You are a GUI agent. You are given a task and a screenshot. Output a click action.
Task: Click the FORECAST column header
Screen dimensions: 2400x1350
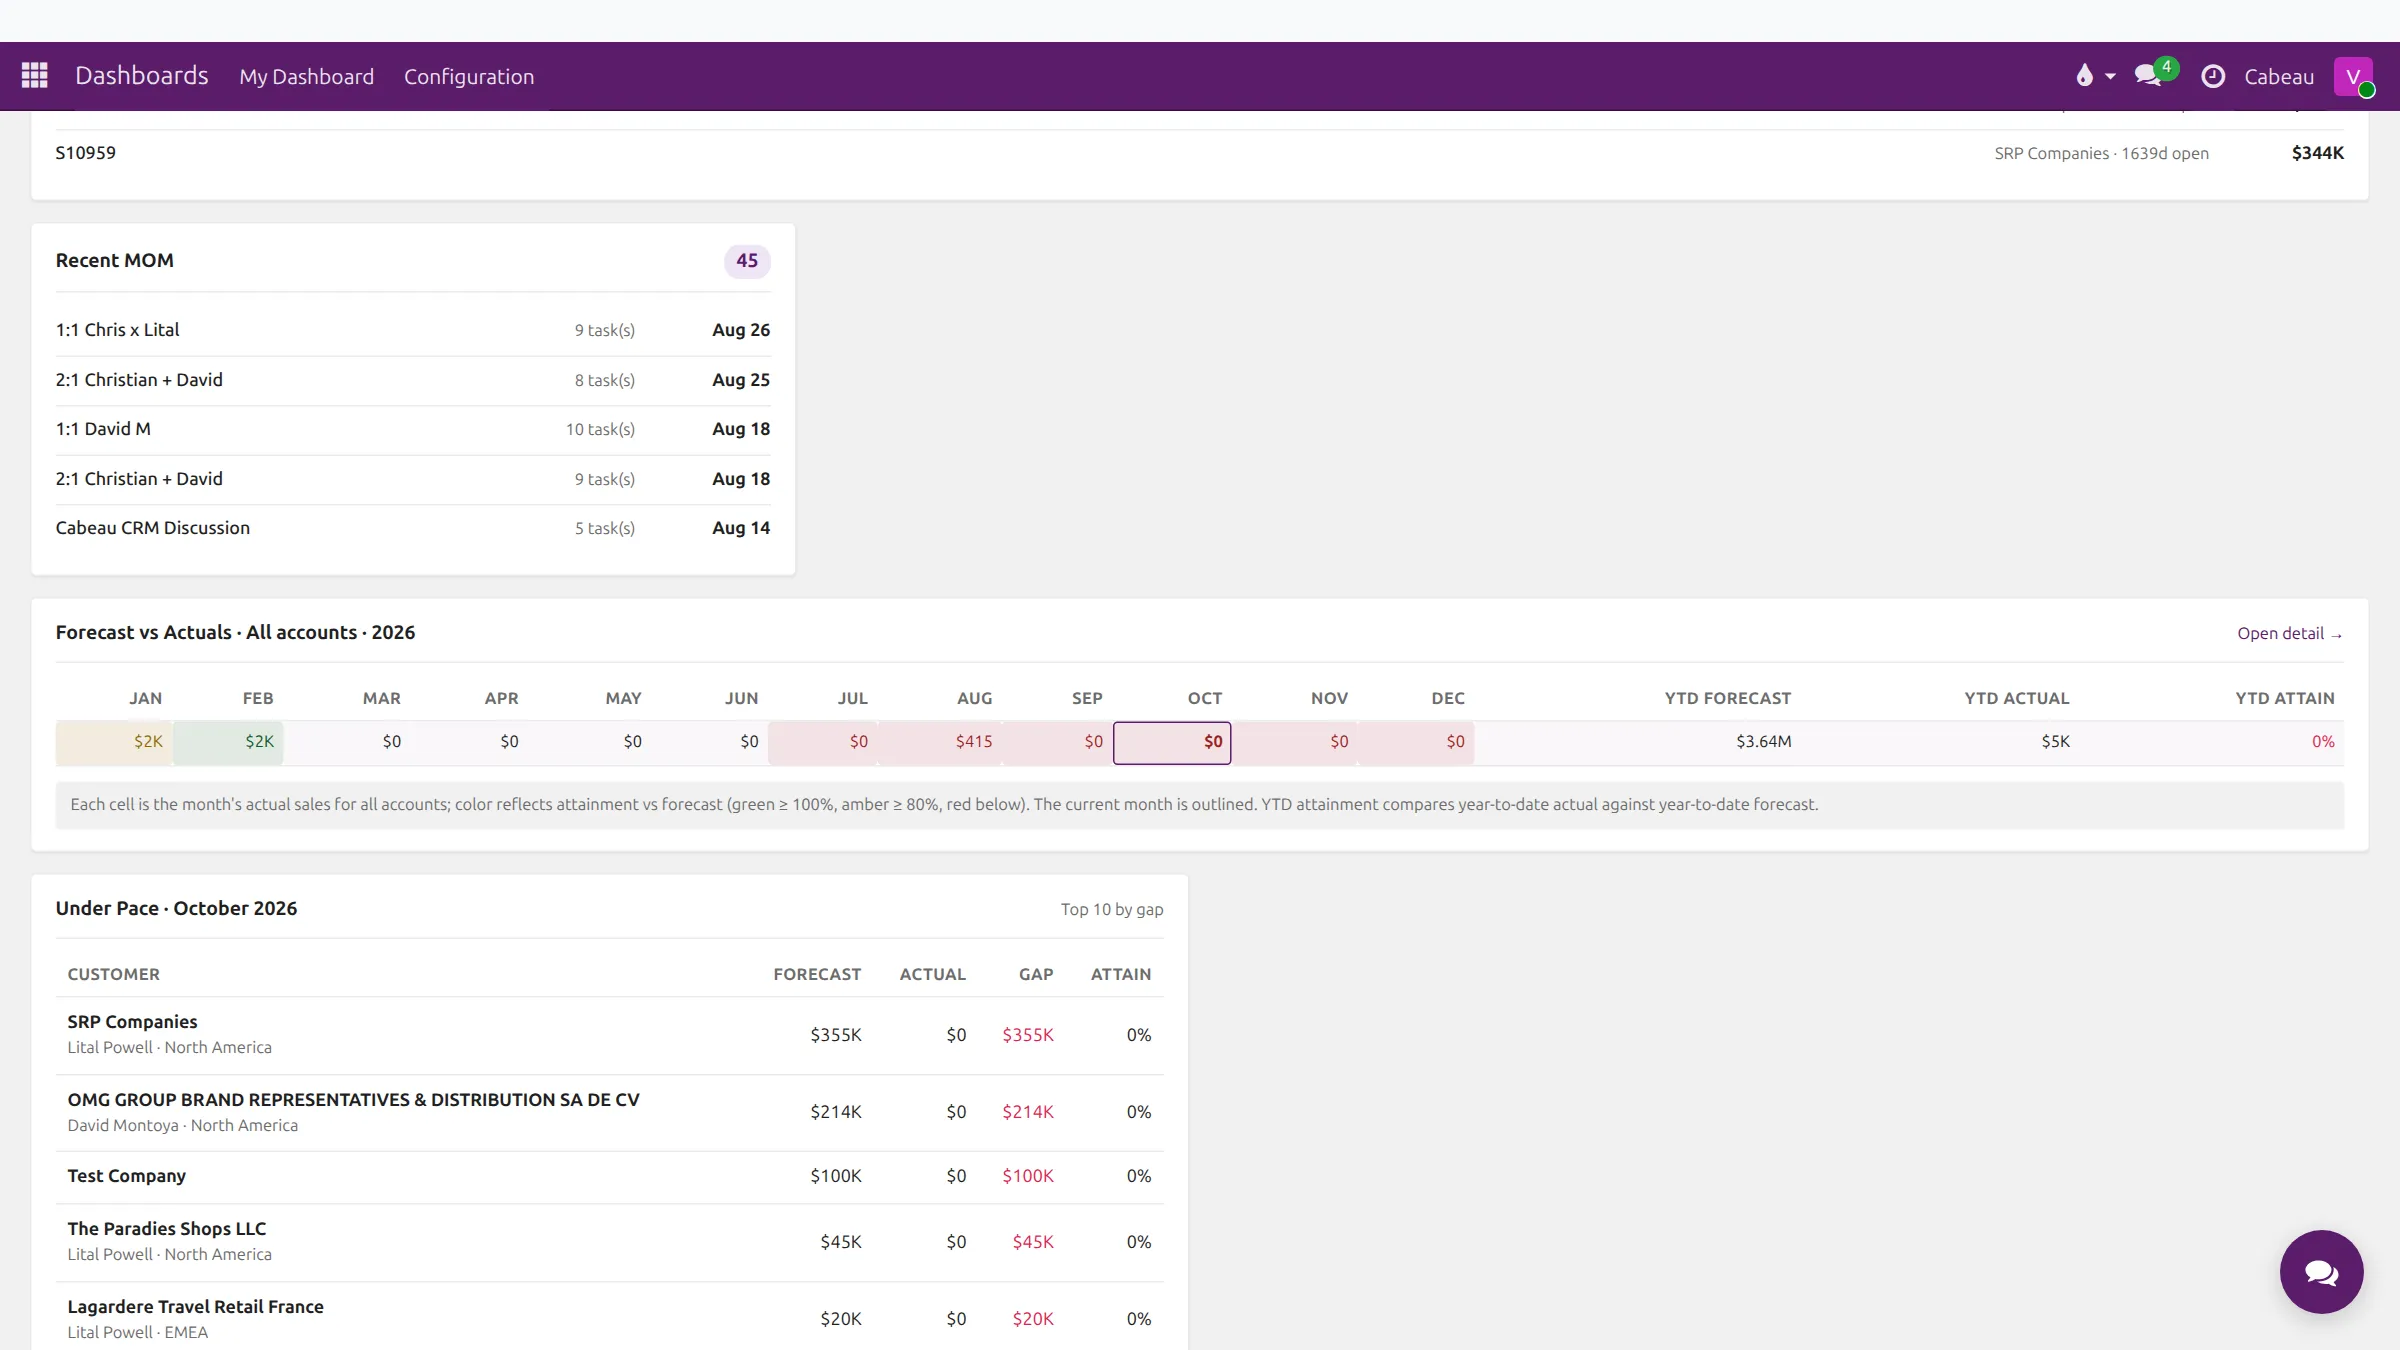[x=817, y=975]
